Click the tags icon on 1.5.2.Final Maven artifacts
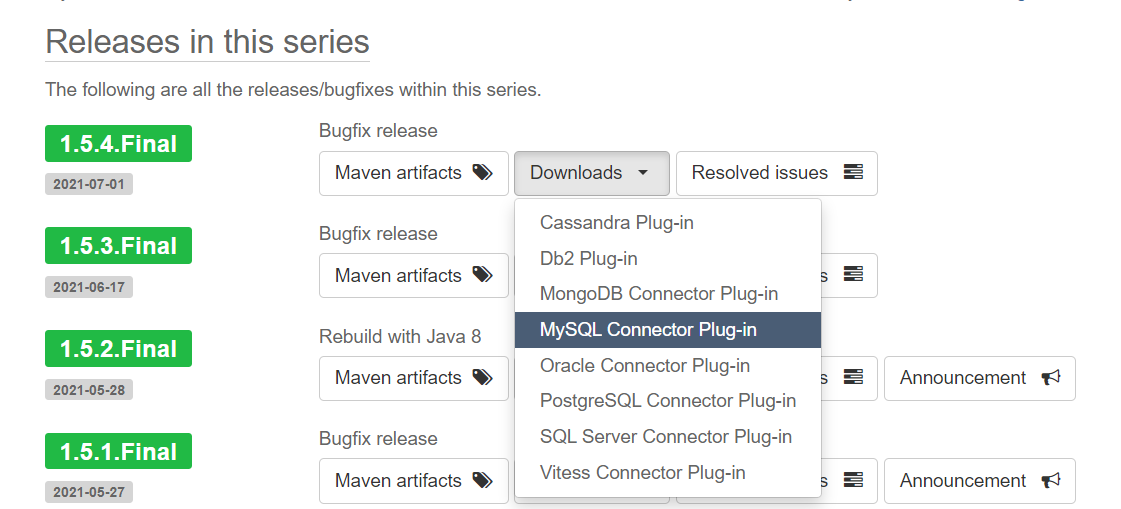This screenshot has height=509, width=1121. pyautogui.click(x=483, y=377)
